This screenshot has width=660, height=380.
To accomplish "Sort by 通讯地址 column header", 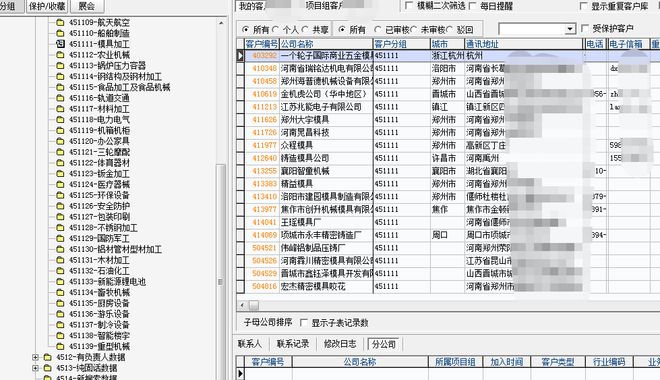I will 524,44.
